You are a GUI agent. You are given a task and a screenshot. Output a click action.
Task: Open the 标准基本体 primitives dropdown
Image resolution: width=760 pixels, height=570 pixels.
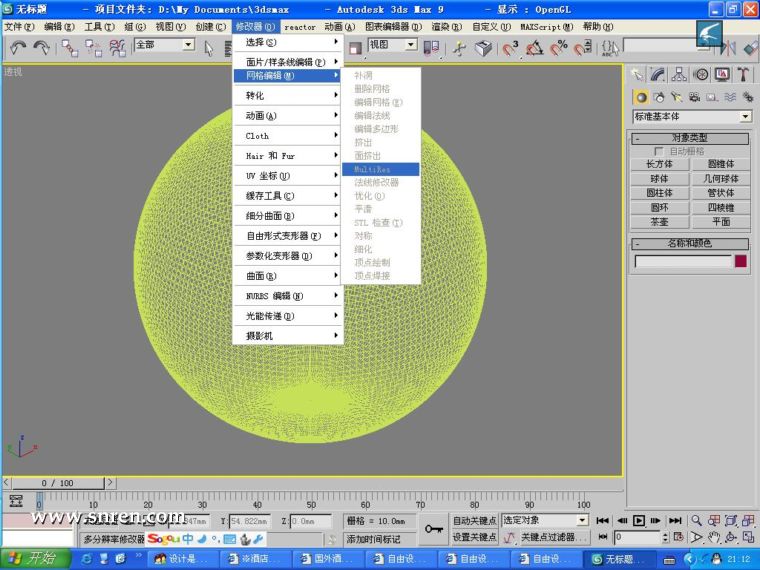coord(690,116)
